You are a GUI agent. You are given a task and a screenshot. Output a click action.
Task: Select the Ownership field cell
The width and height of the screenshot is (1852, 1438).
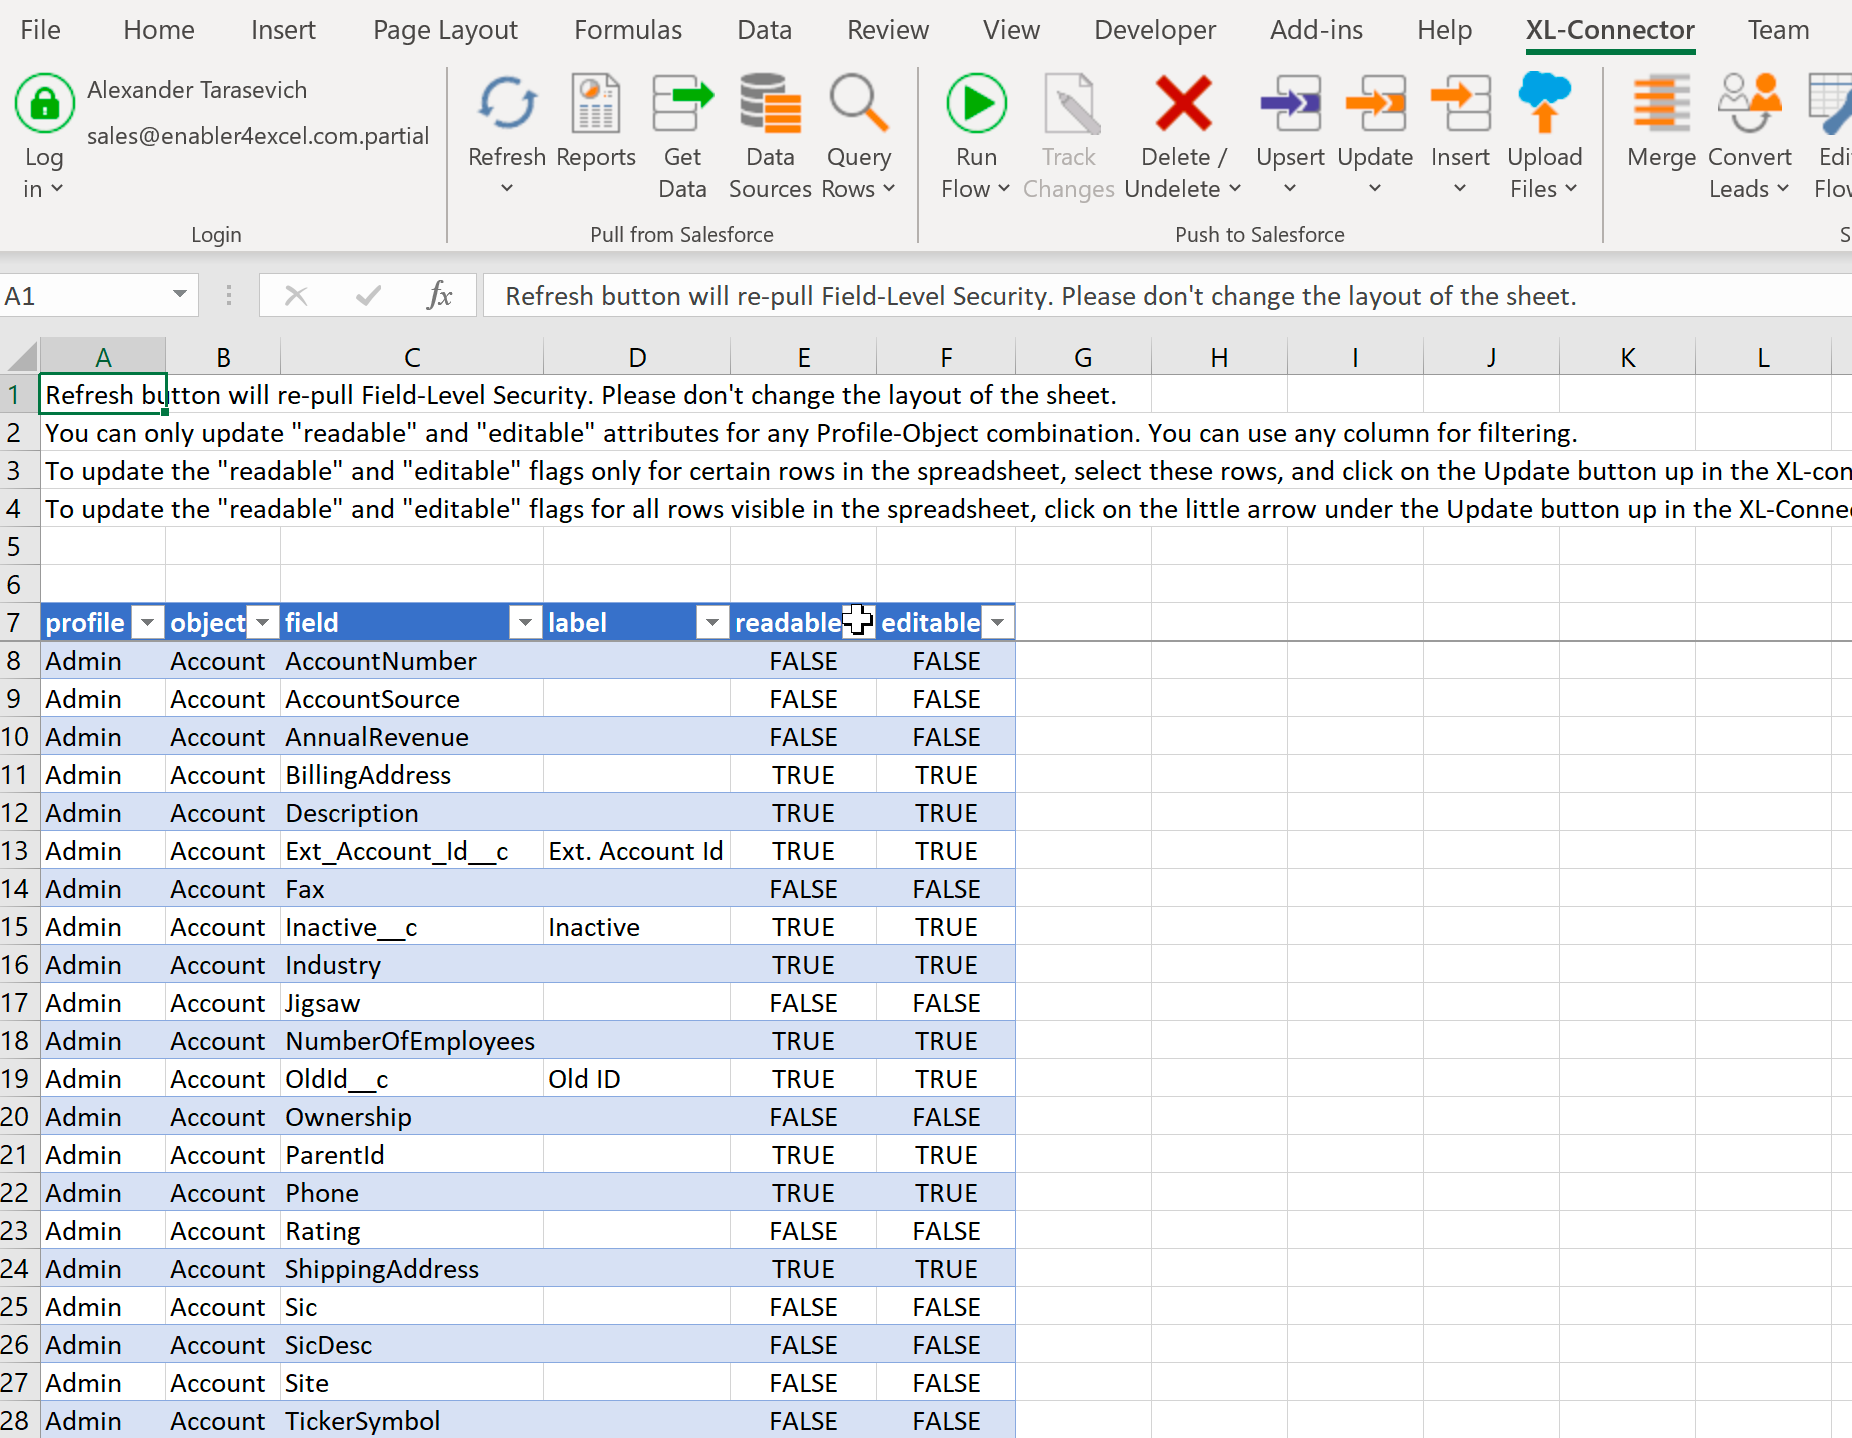coord(412,1117)
